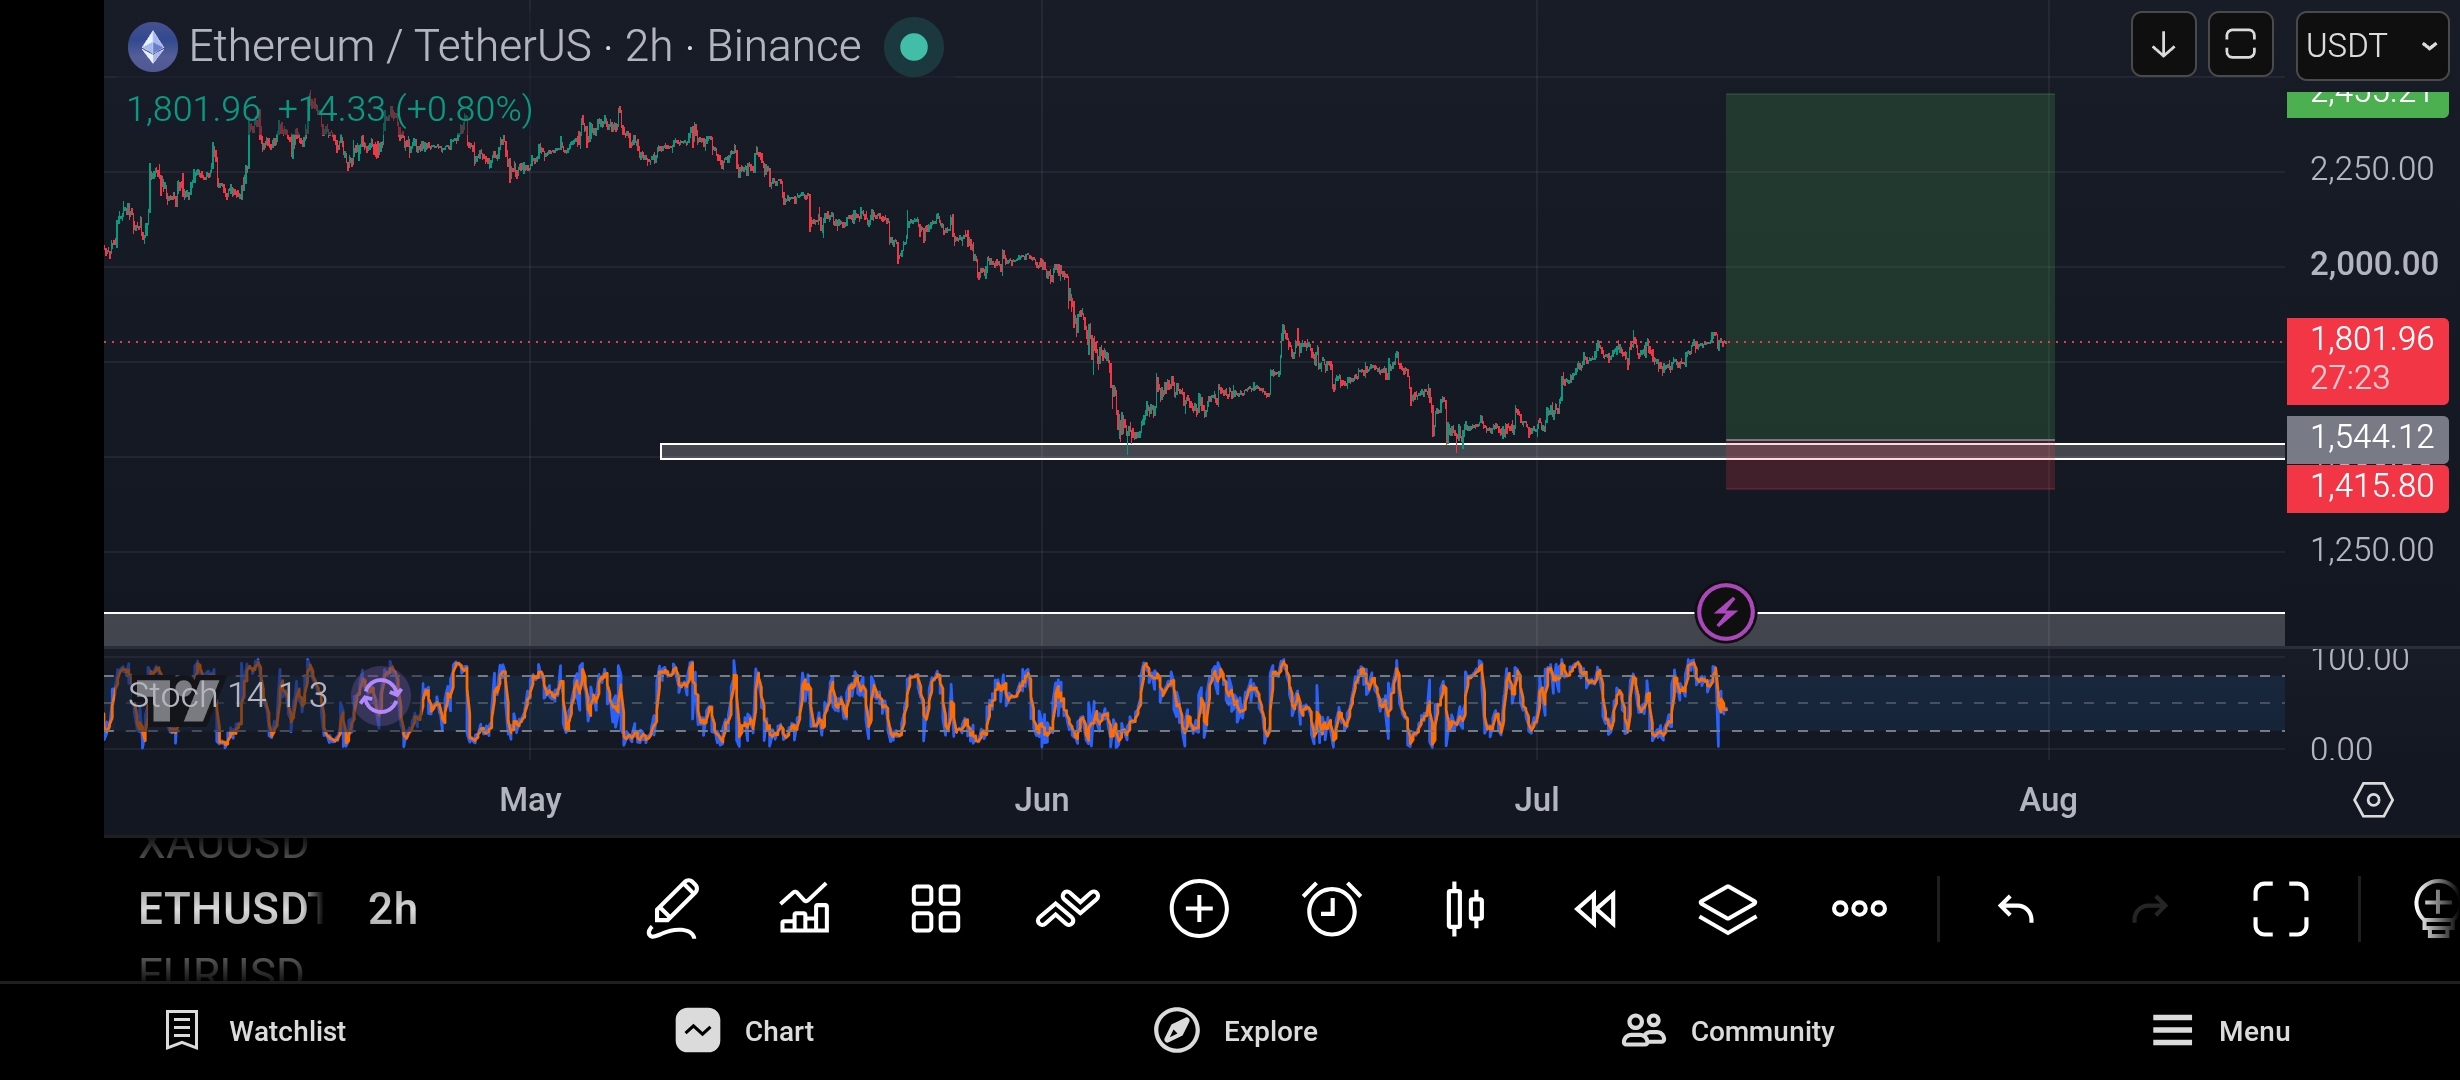This screenshot has width=2460, height=1080.
Task: Open the alert clock icon
Action: (1332, 909)
